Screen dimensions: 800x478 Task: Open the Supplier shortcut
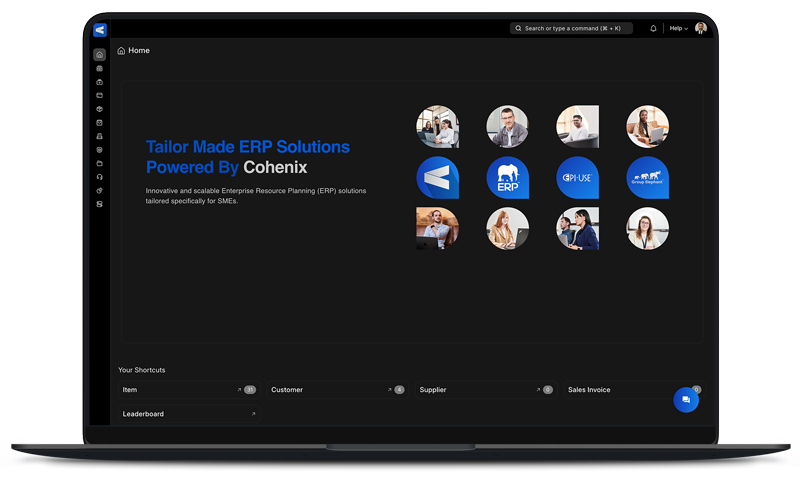[x=486, y=390]
